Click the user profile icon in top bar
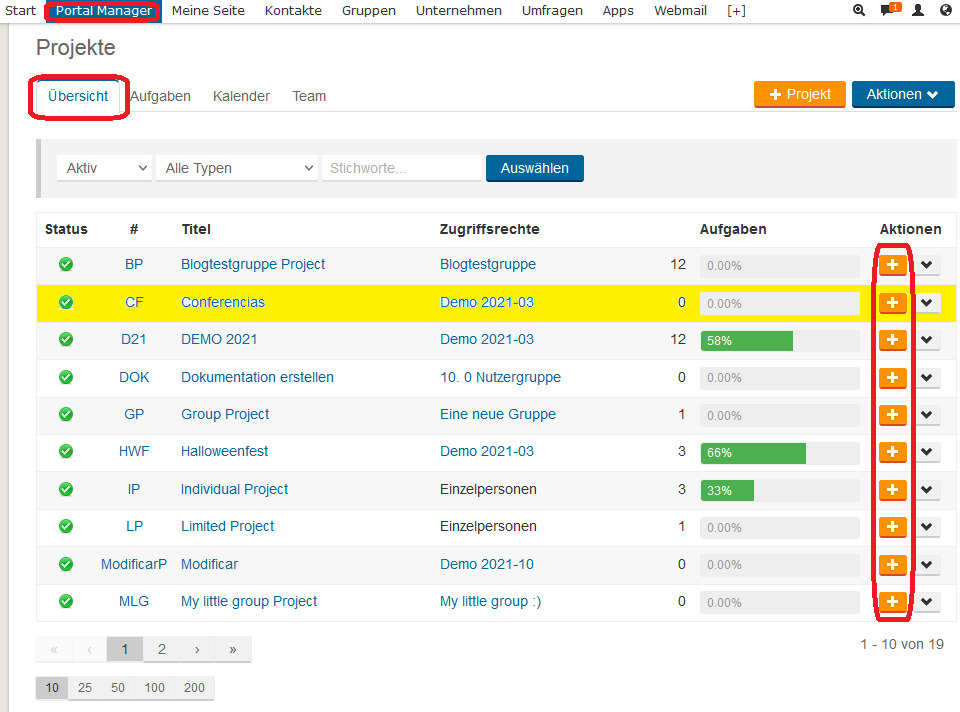 pos(918,10)
